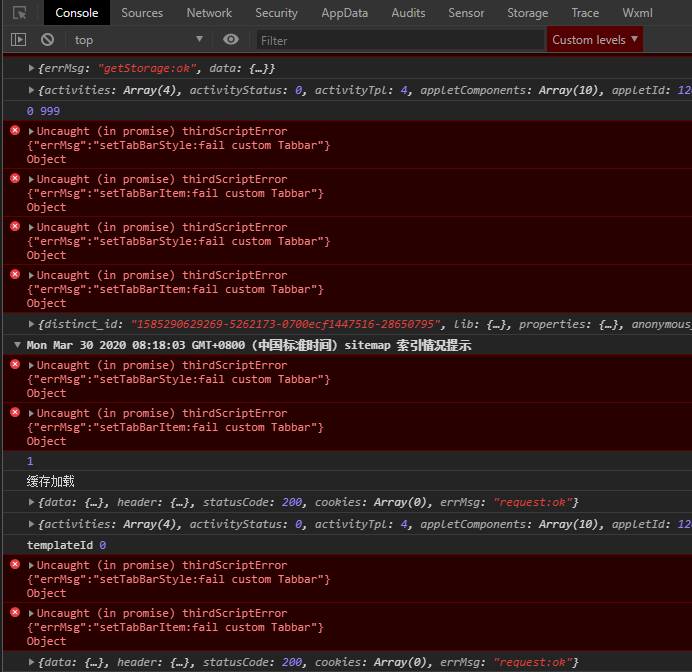Select the 'templateId 0' log line
Viewport: 692px width, 672px height.
point(66,545)
